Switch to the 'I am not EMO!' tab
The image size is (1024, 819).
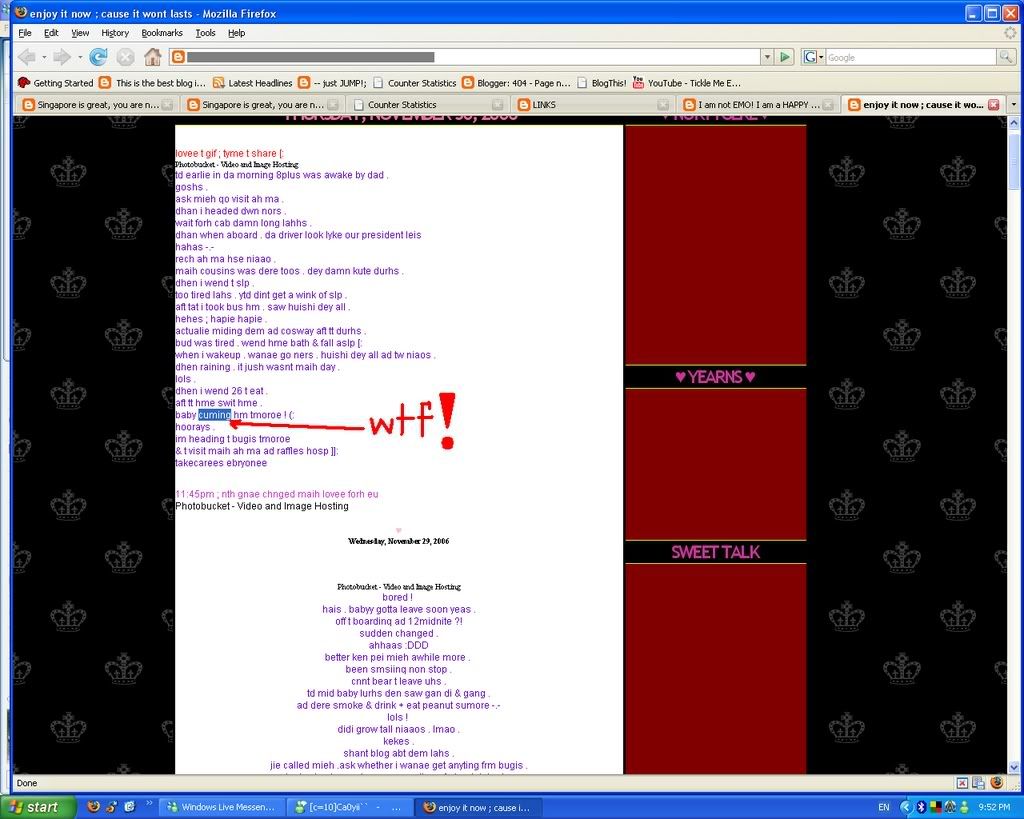click(757, 104)
